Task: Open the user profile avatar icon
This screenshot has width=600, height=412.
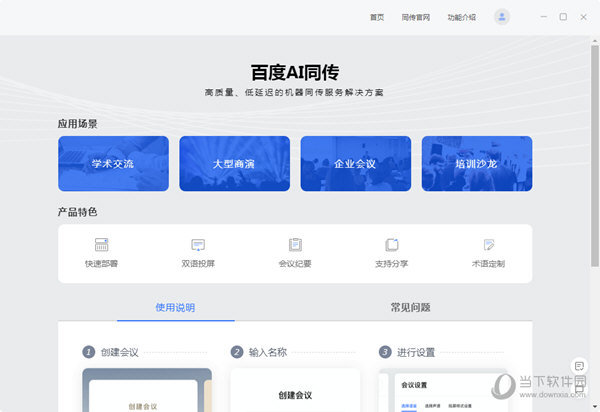Action: [x=502, y=17]
